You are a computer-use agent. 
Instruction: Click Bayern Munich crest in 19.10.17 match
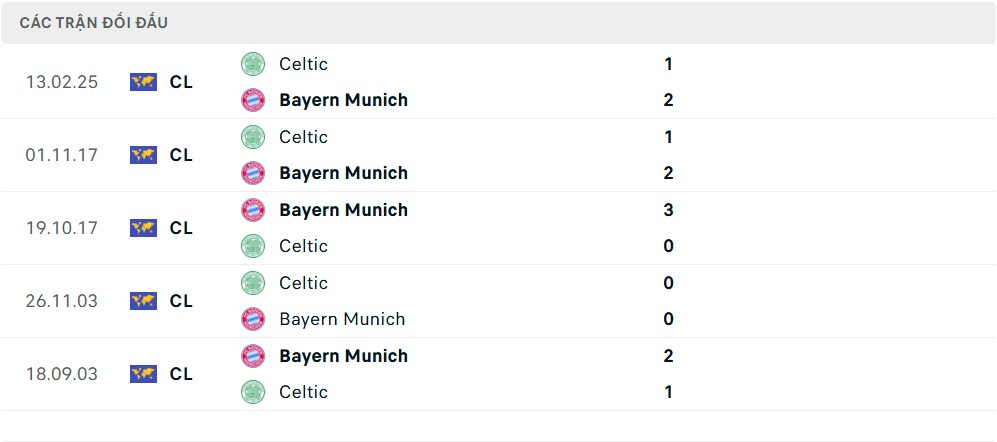tap(253, 210)
